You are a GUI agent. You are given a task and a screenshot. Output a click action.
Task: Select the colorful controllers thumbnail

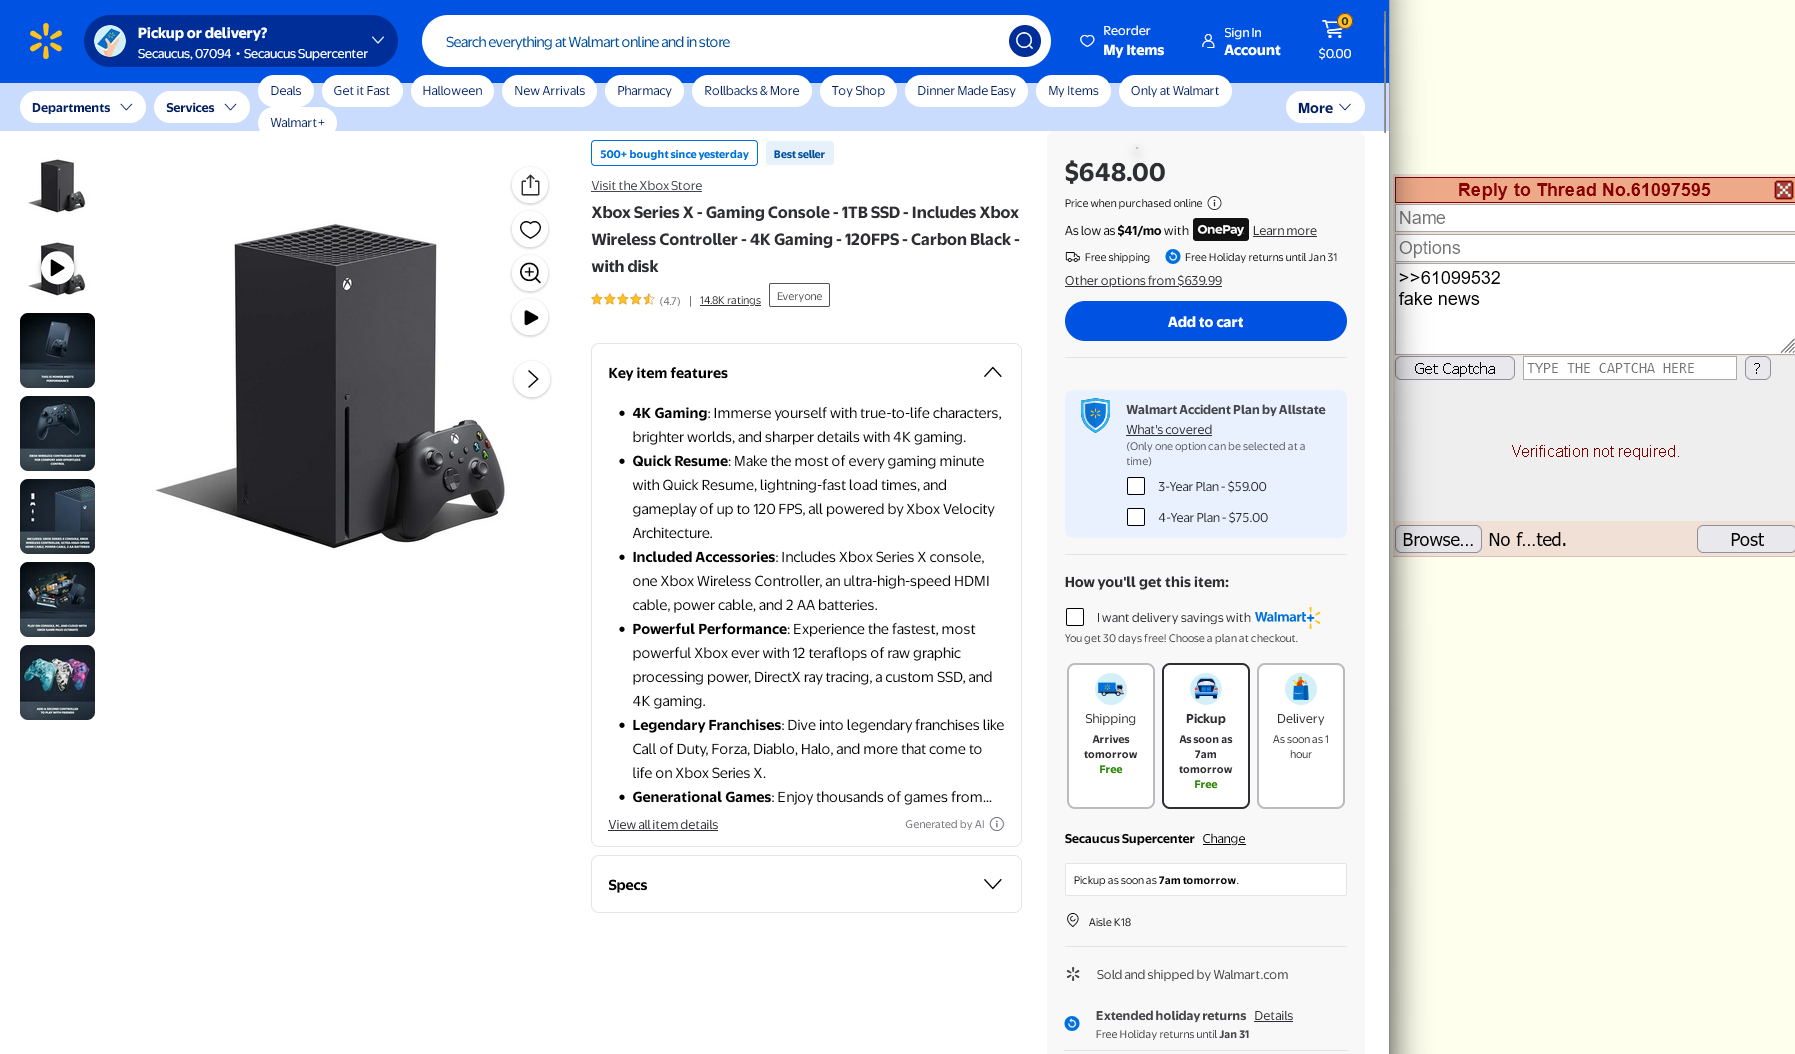58,683
